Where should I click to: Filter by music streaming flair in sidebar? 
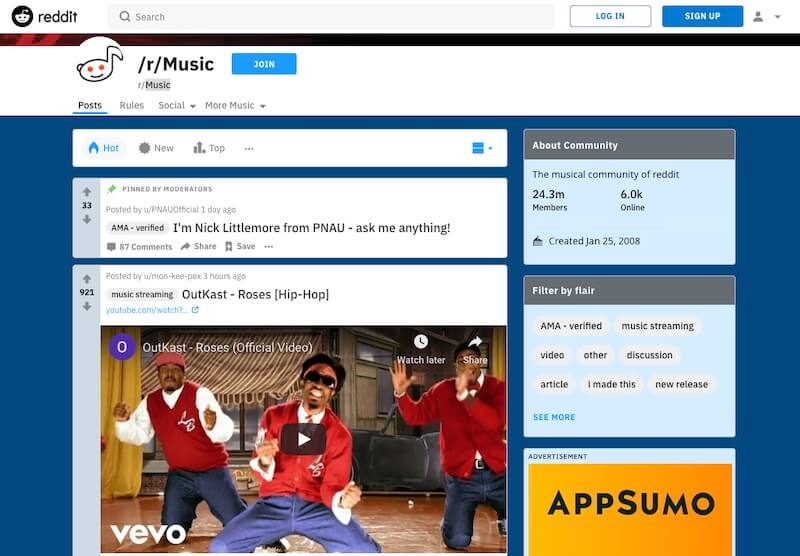[658, 326]
